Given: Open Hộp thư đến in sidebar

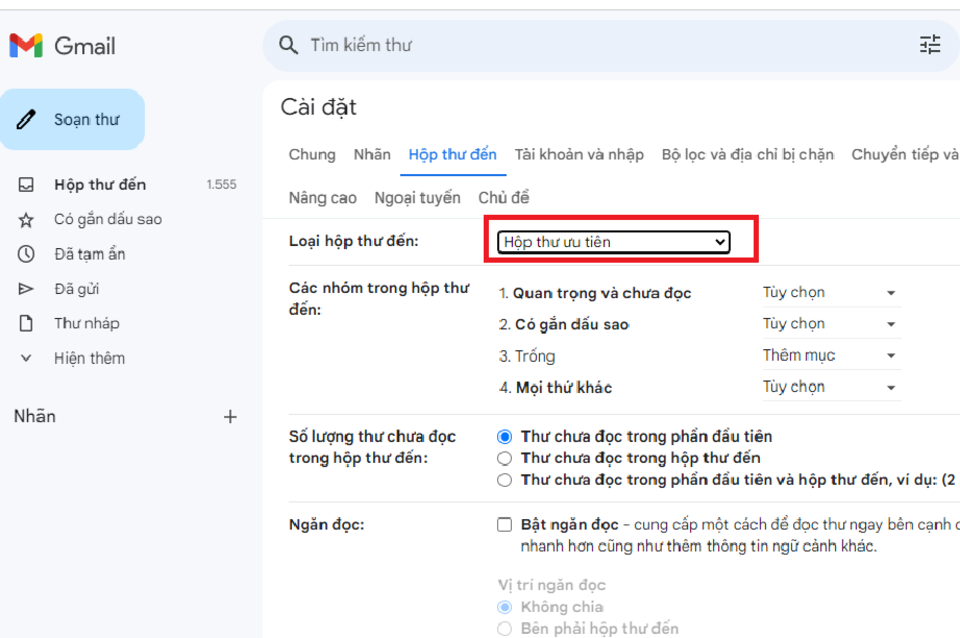Looking at the screenshot, I should pyautogui.click(x=99, y=185).
